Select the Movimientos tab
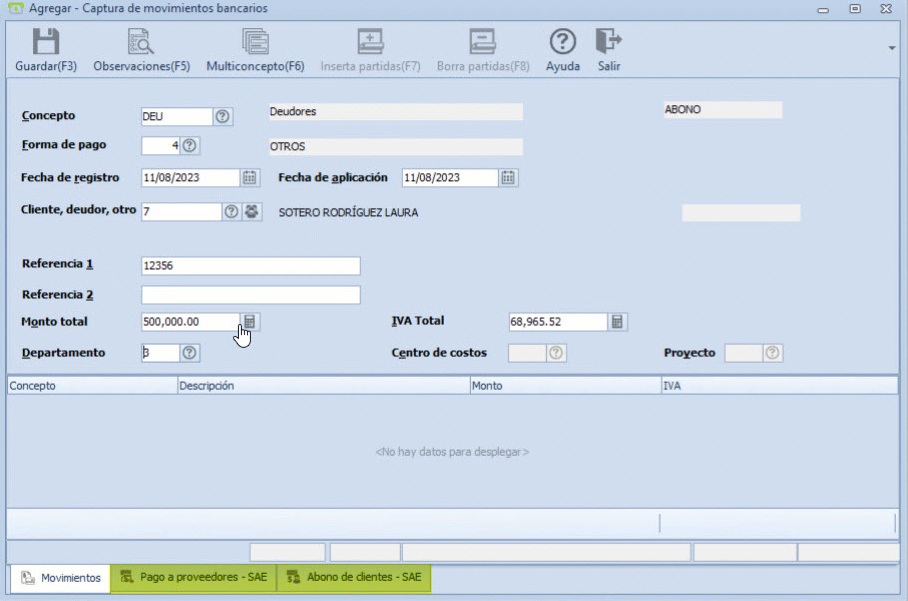The width and height of the screenshot is (908, 601). [x=60, y=578]
